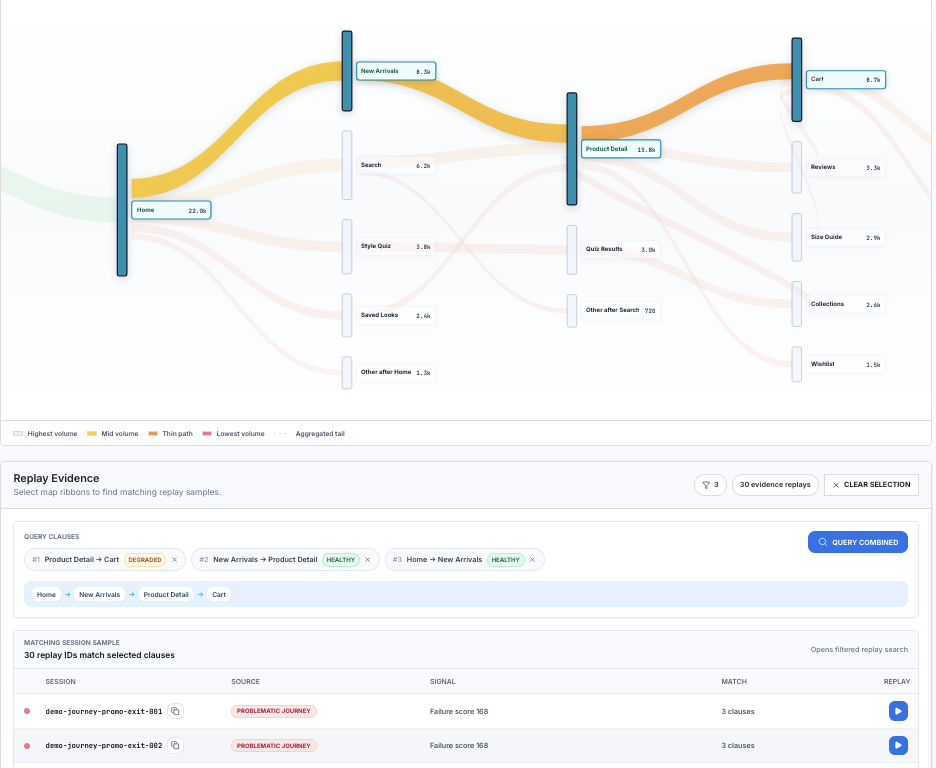936x768 pixels.
Task: Click the Lowest volume legend swatch
Action: (x=207, y=434)
